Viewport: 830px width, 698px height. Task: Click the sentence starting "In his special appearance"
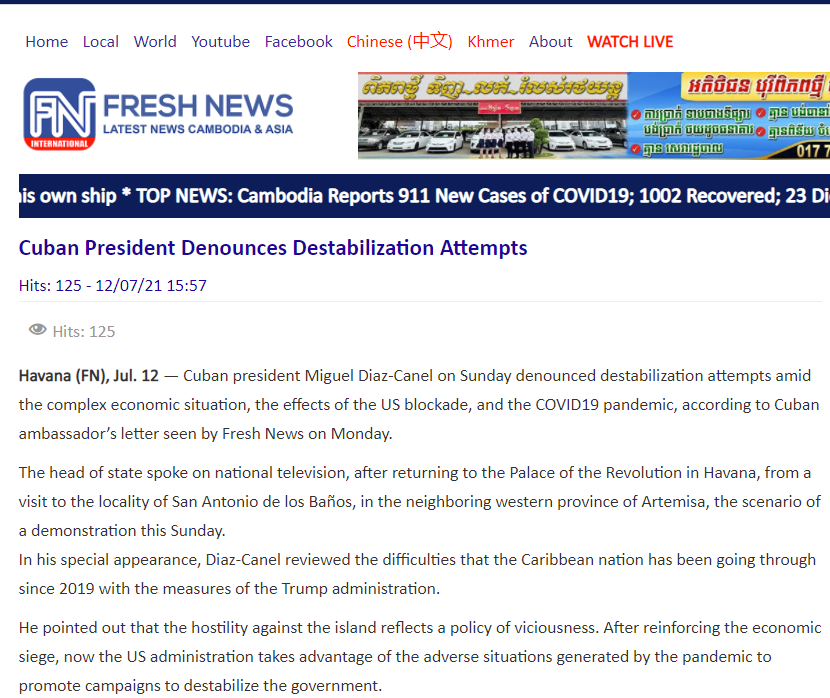417,560
